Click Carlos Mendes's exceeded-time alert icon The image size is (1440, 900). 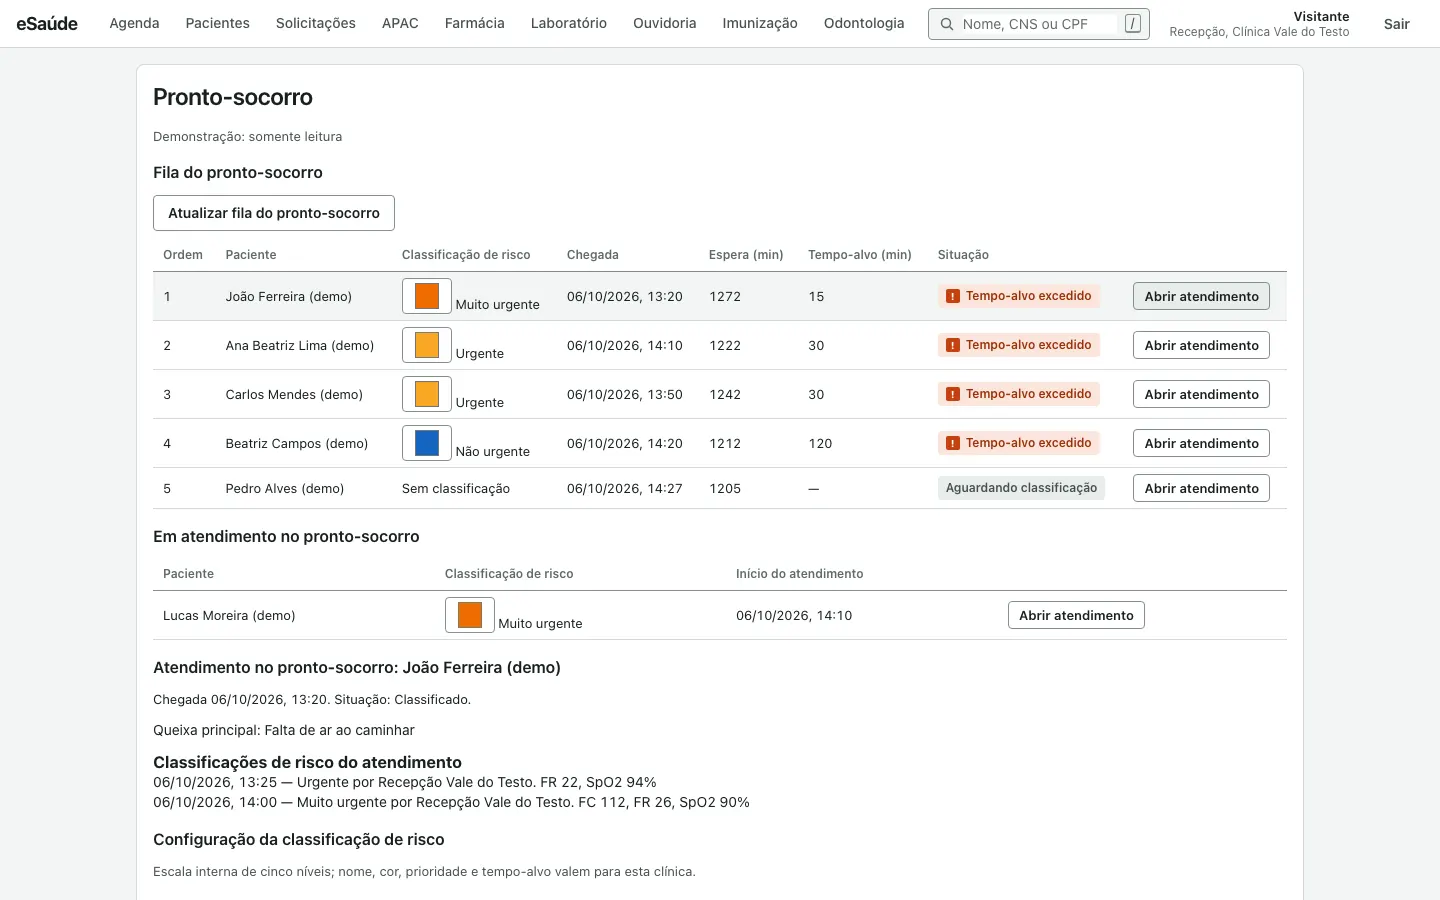pyautogui.click(x=953, y=394)
